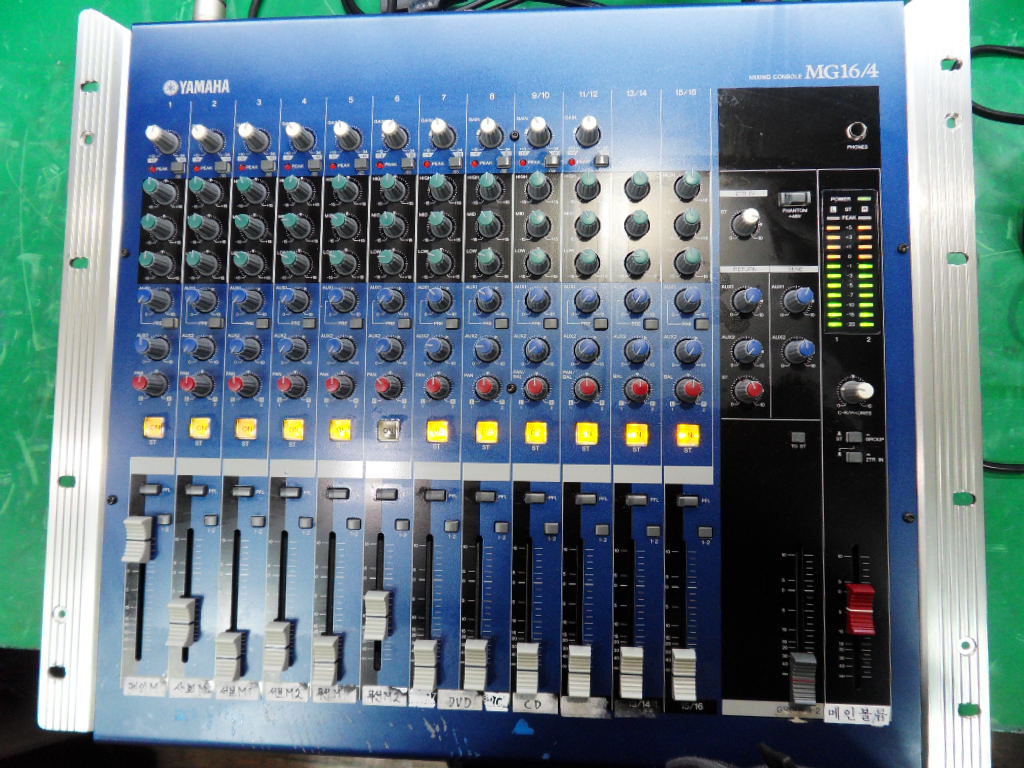
Task: Toggle channel 4 group 1-2 assign switch
Action: [306, 522]
